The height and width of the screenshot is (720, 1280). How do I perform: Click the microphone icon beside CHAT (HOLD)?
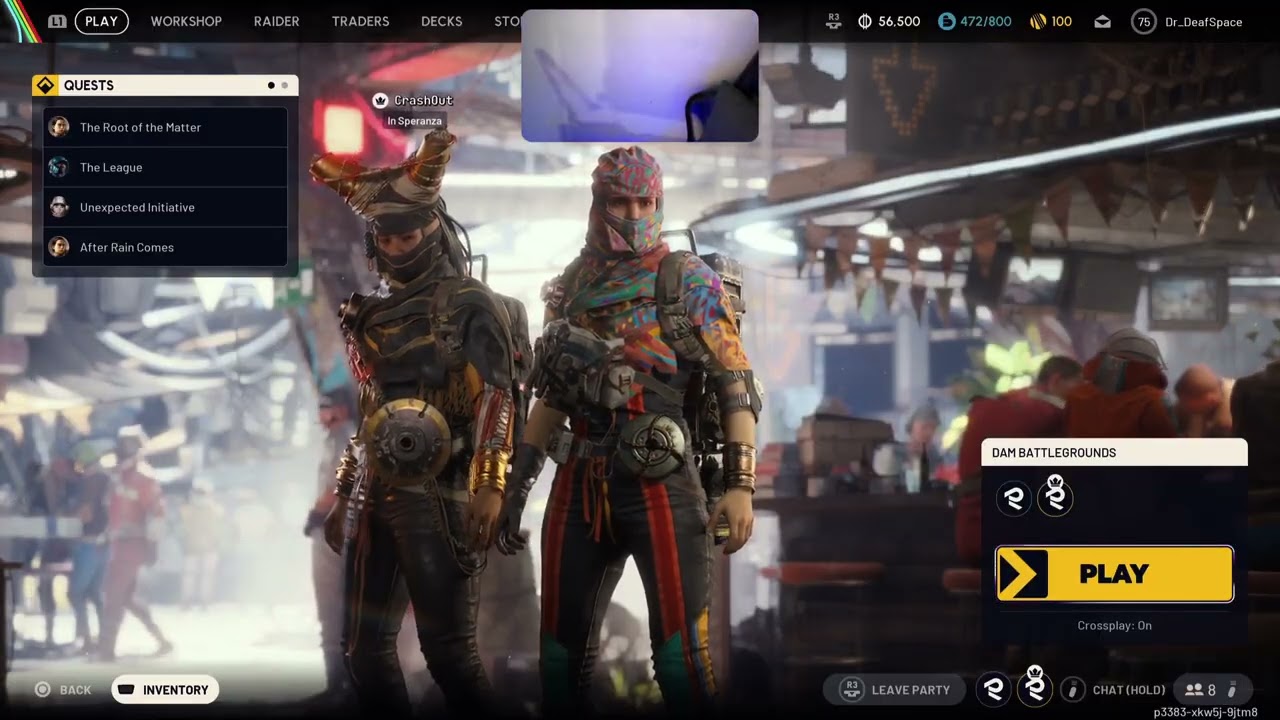coord(1073,689)
